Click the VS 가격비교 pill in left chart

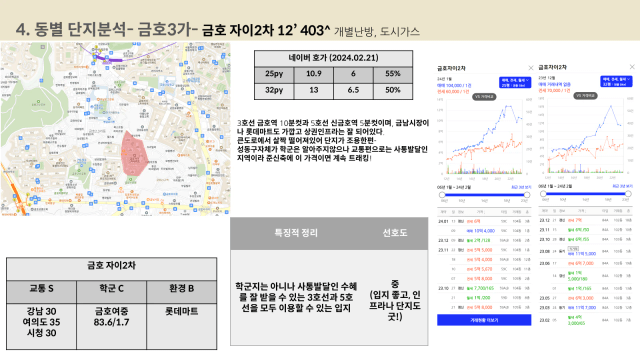(x=484, y=97)
